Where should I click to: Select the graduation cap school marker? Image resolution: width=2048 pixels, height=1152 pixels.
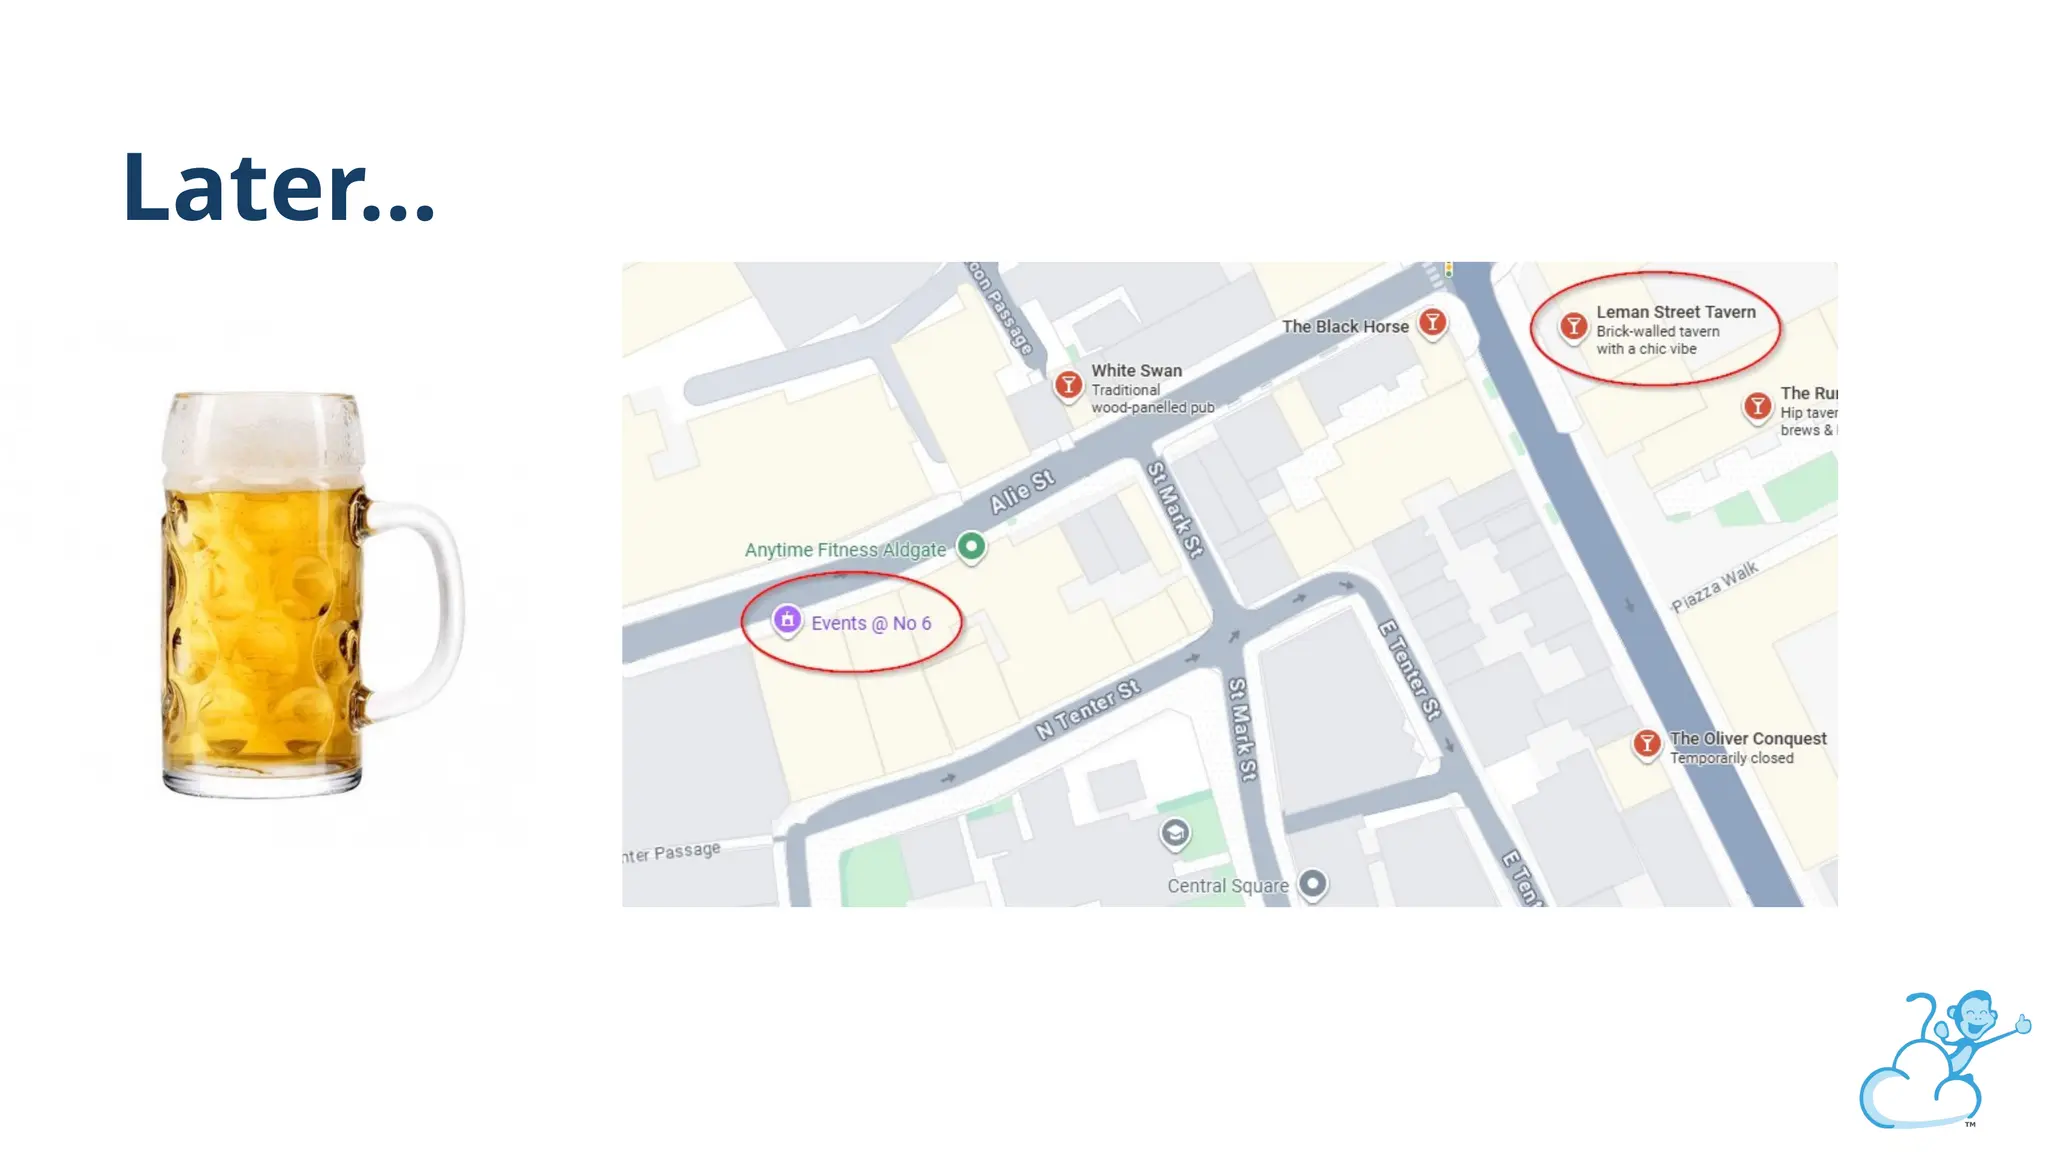coord(1175,834)
